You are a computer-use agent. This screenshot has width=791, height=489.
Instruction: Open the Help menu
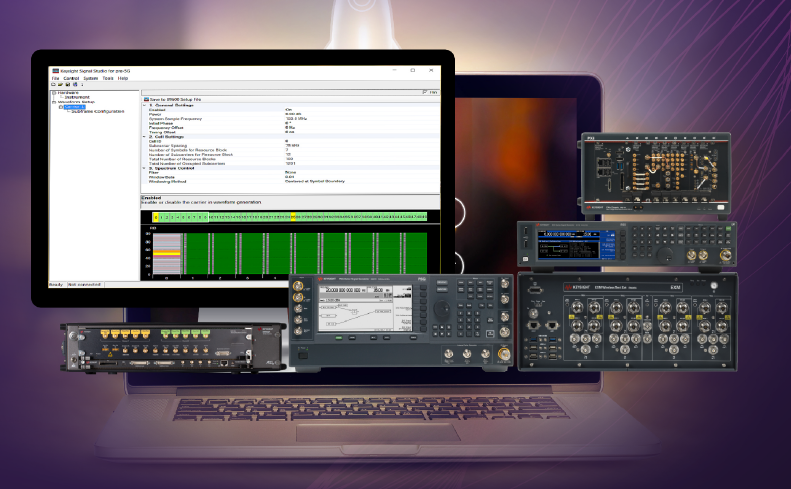(x=123, y=78)
